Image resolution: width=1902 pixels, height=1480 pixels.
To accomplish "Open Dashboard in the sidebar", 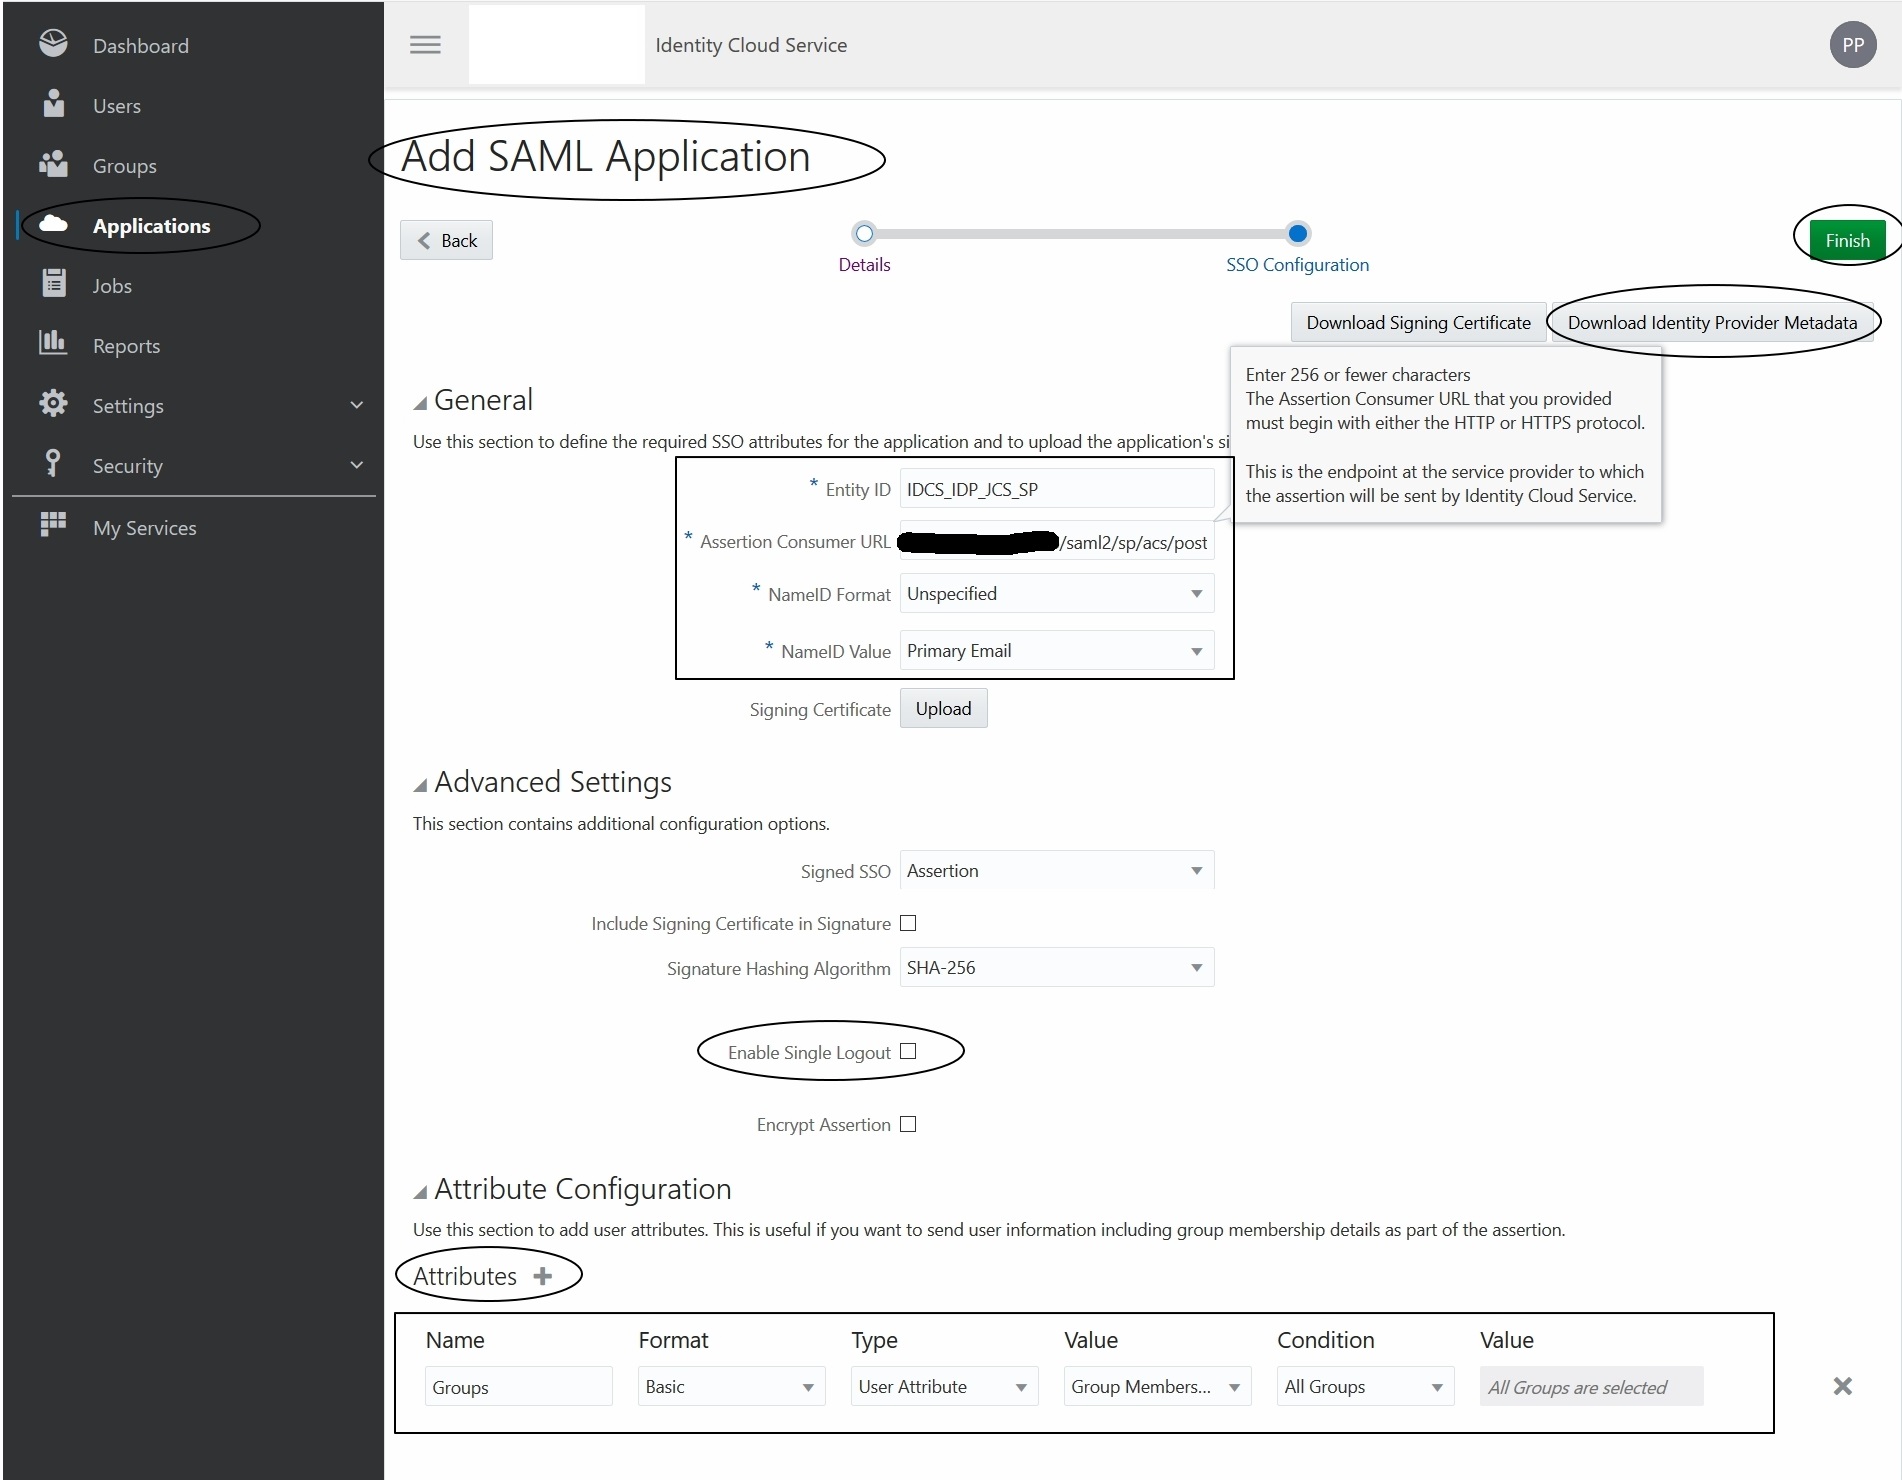I will pos(141,46).
